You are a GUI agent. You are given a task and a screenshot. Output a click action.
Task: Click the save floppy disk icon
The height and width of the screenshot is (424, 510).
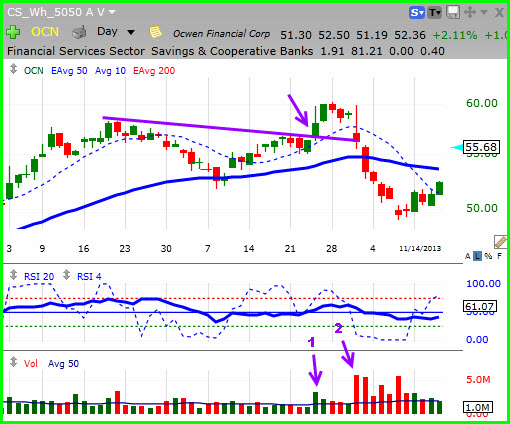pyautogui.click(x=453, y=13)
